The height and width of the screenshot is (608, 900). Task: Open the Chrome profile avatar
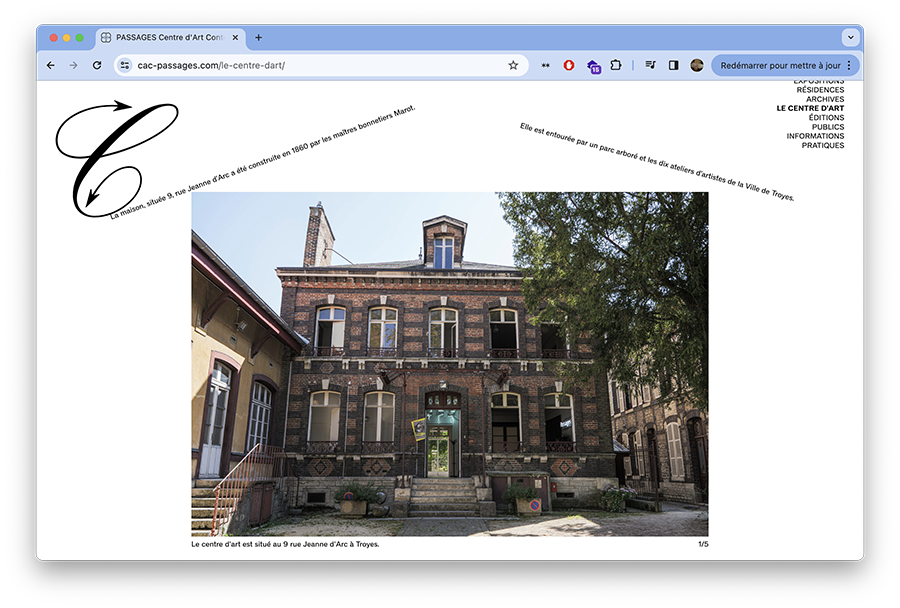[697, 65]
